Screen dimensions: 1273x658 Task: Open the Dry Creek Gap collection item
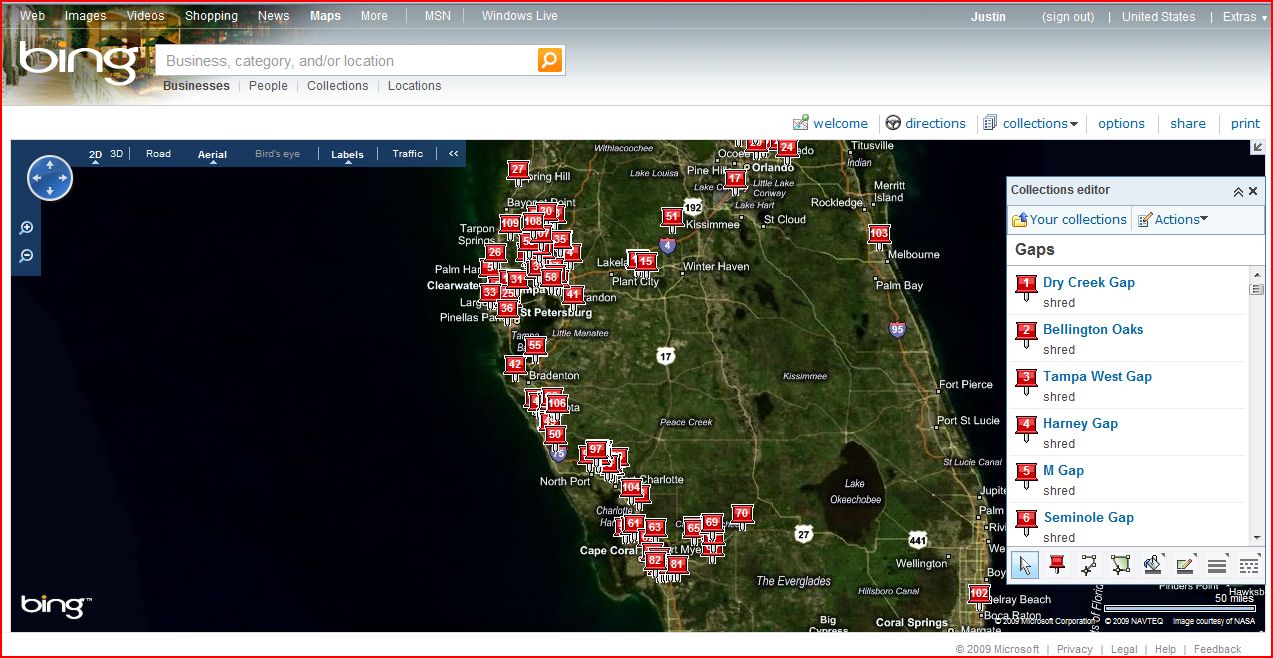point(1088,282)
